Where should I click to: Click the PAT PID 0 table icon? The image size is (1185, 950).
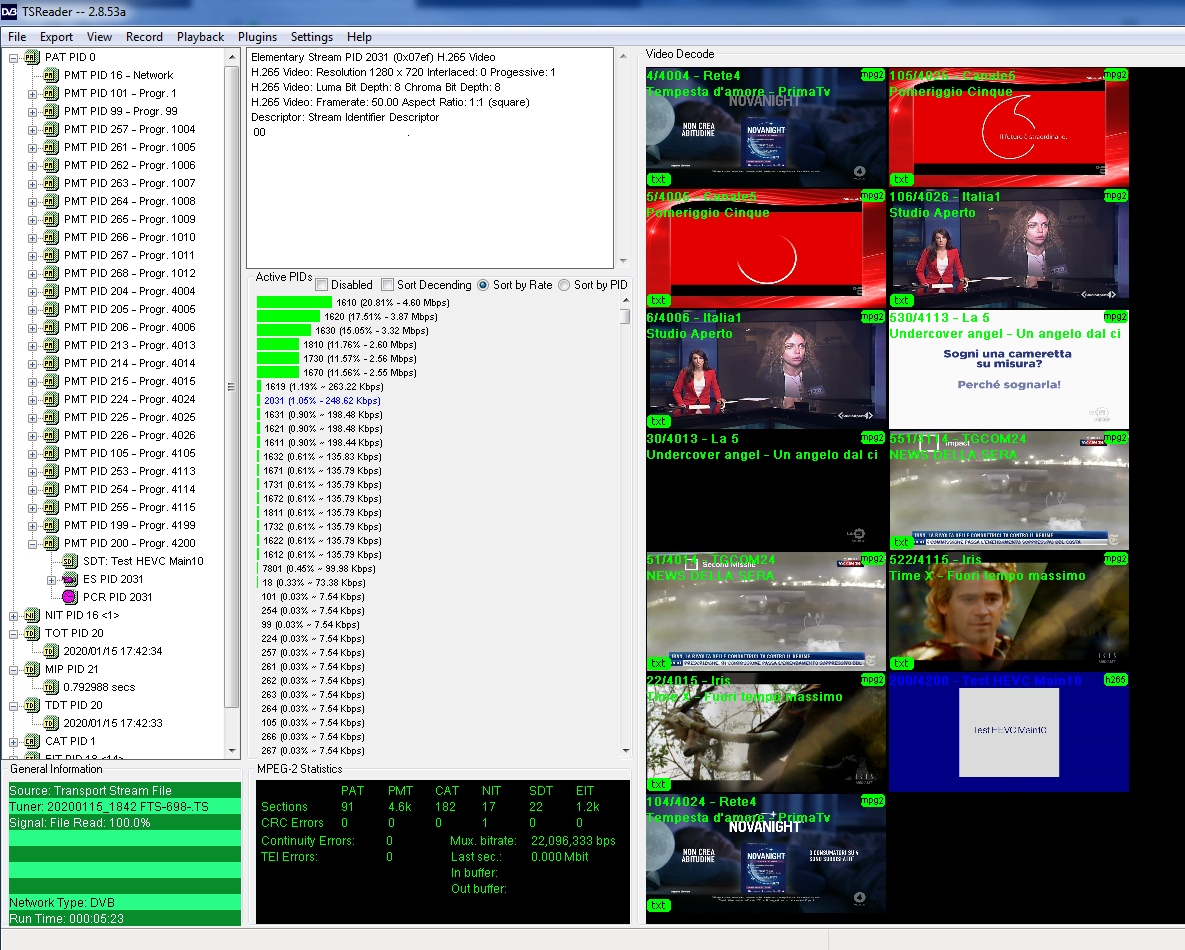(31, 57)
